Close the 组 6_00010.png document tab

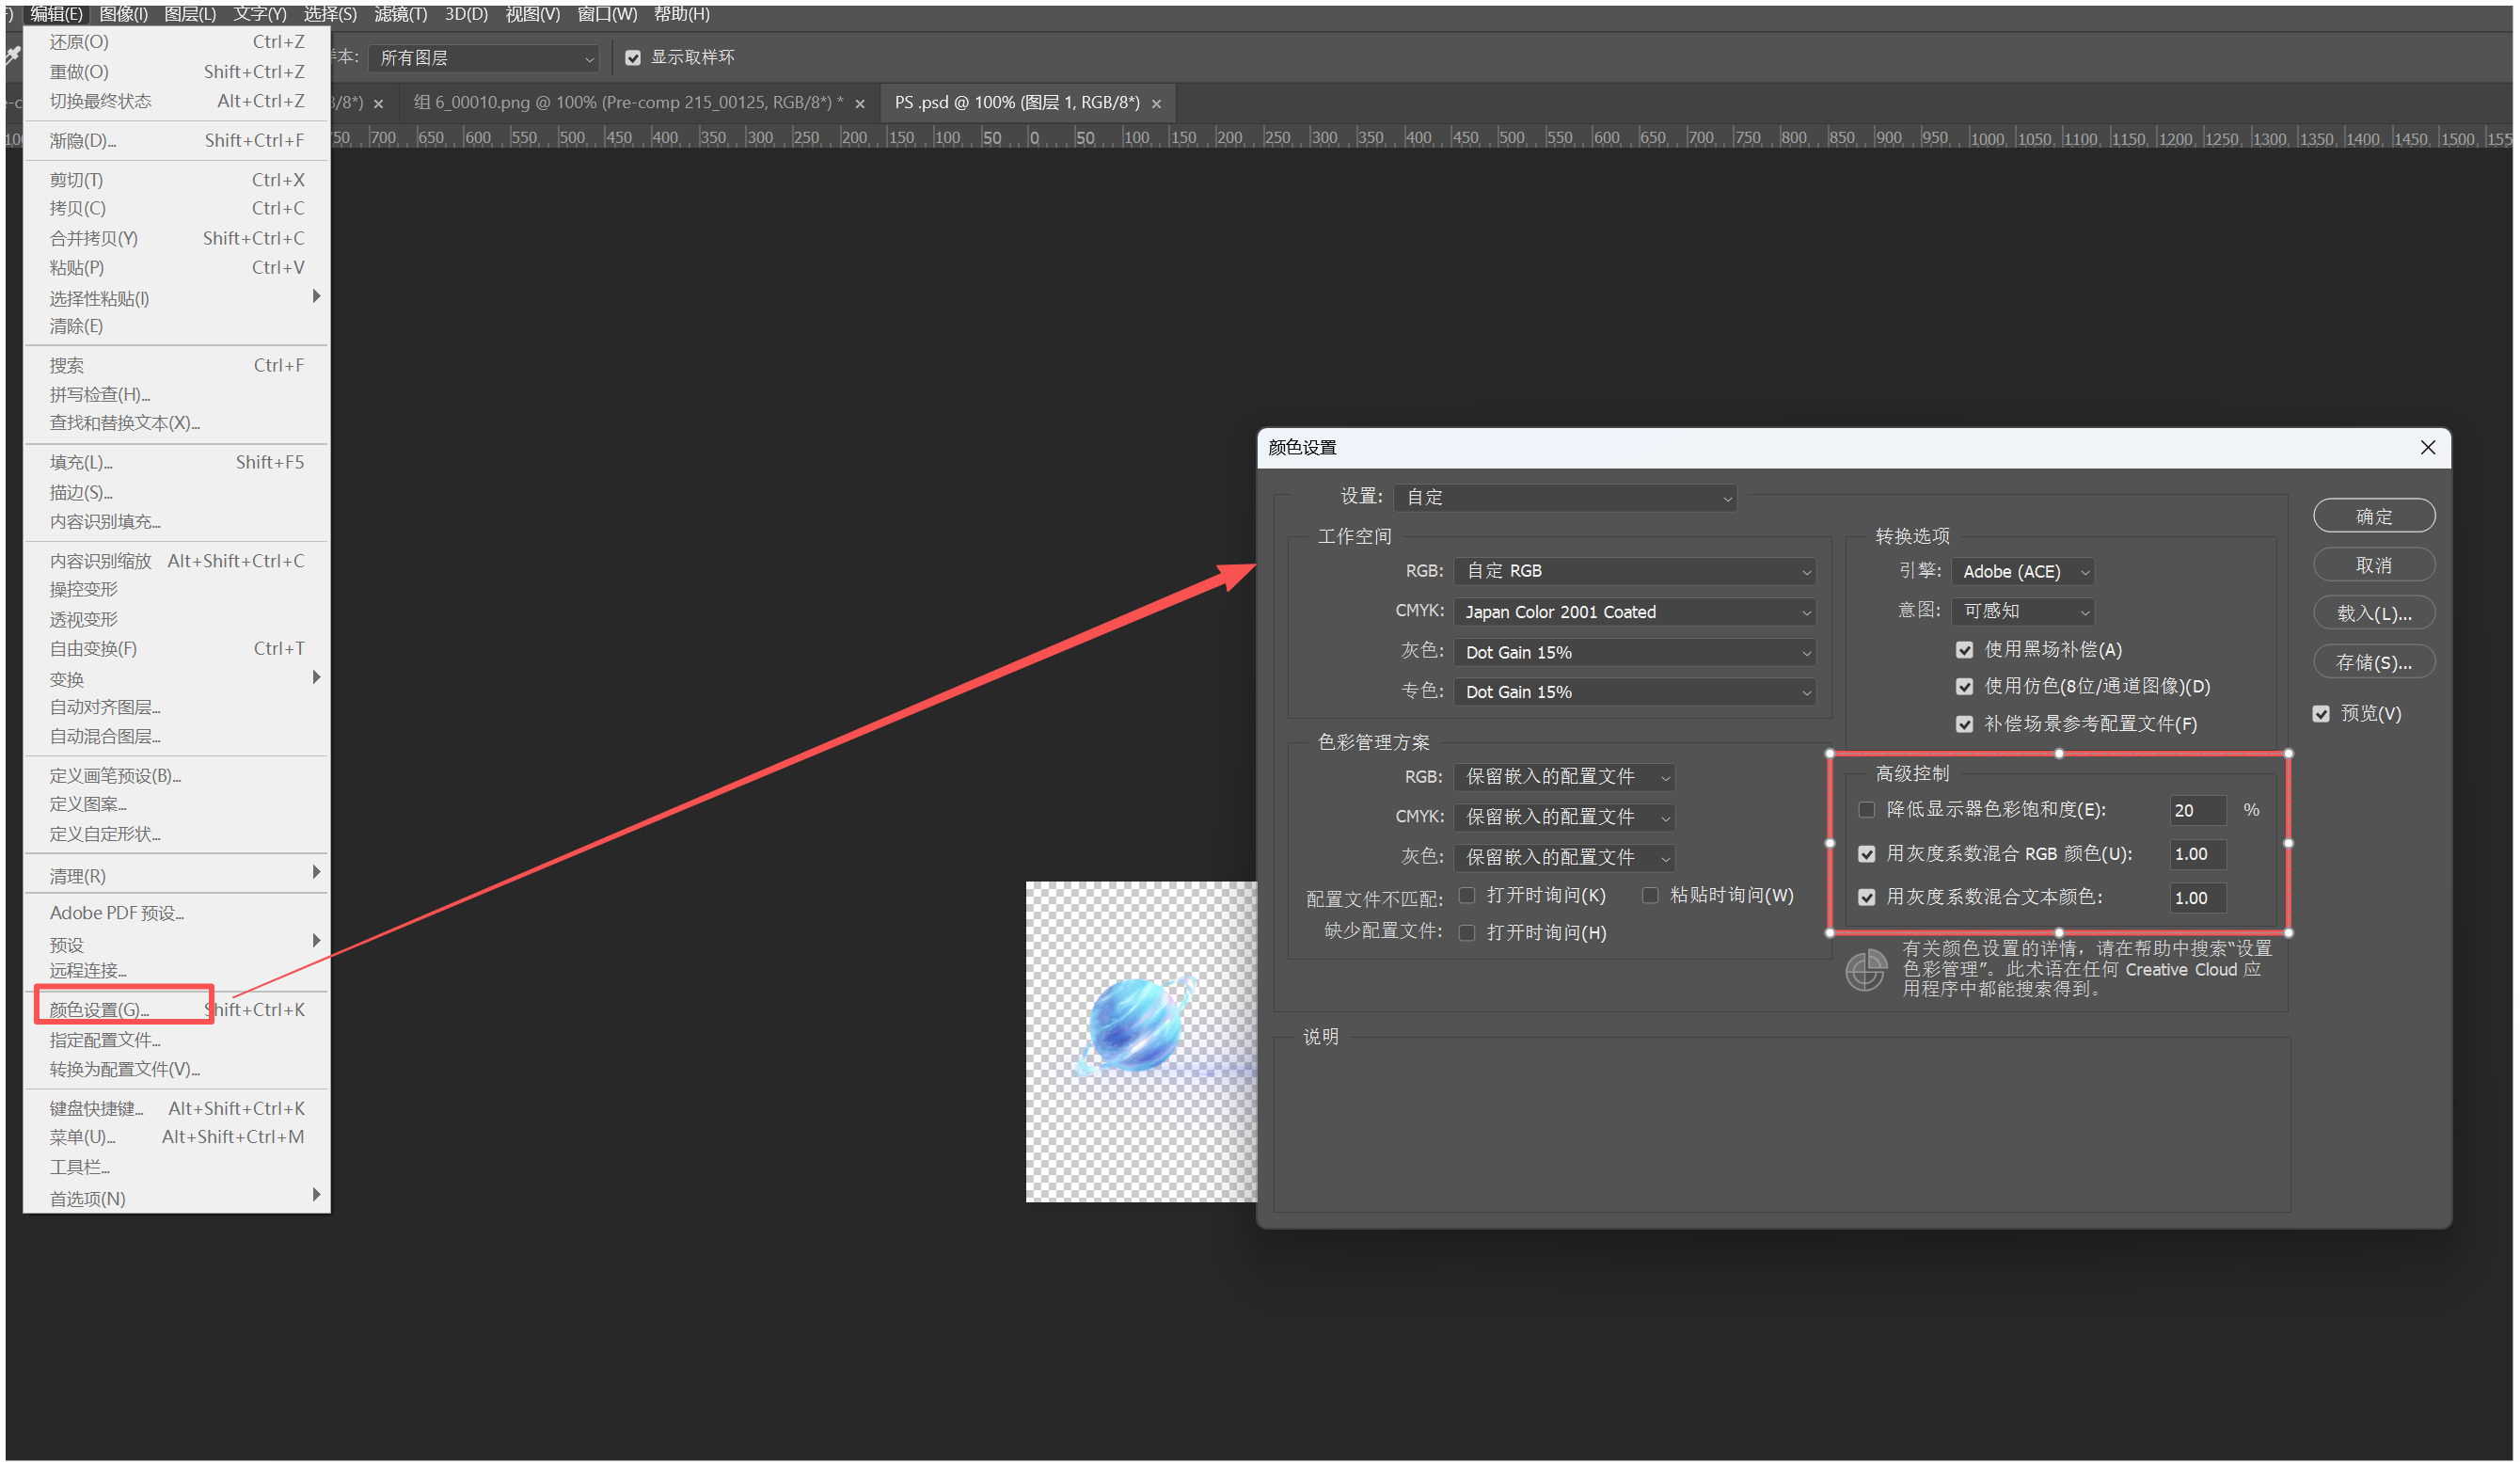(860, 104)
